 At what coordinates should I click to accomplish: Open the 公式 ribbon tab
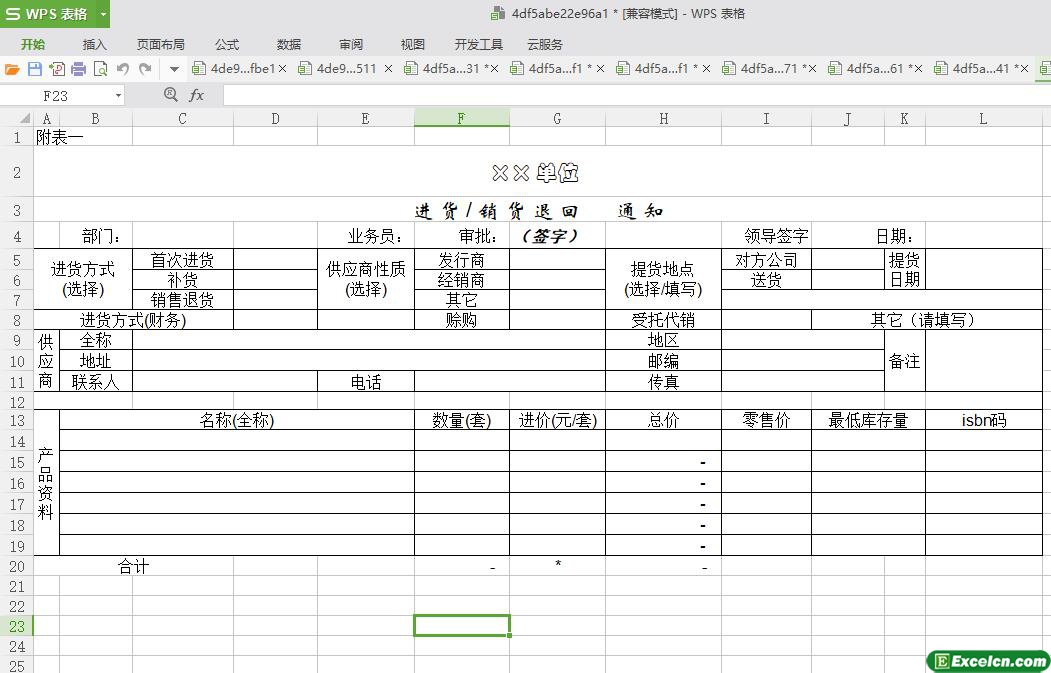click(227, 44)
